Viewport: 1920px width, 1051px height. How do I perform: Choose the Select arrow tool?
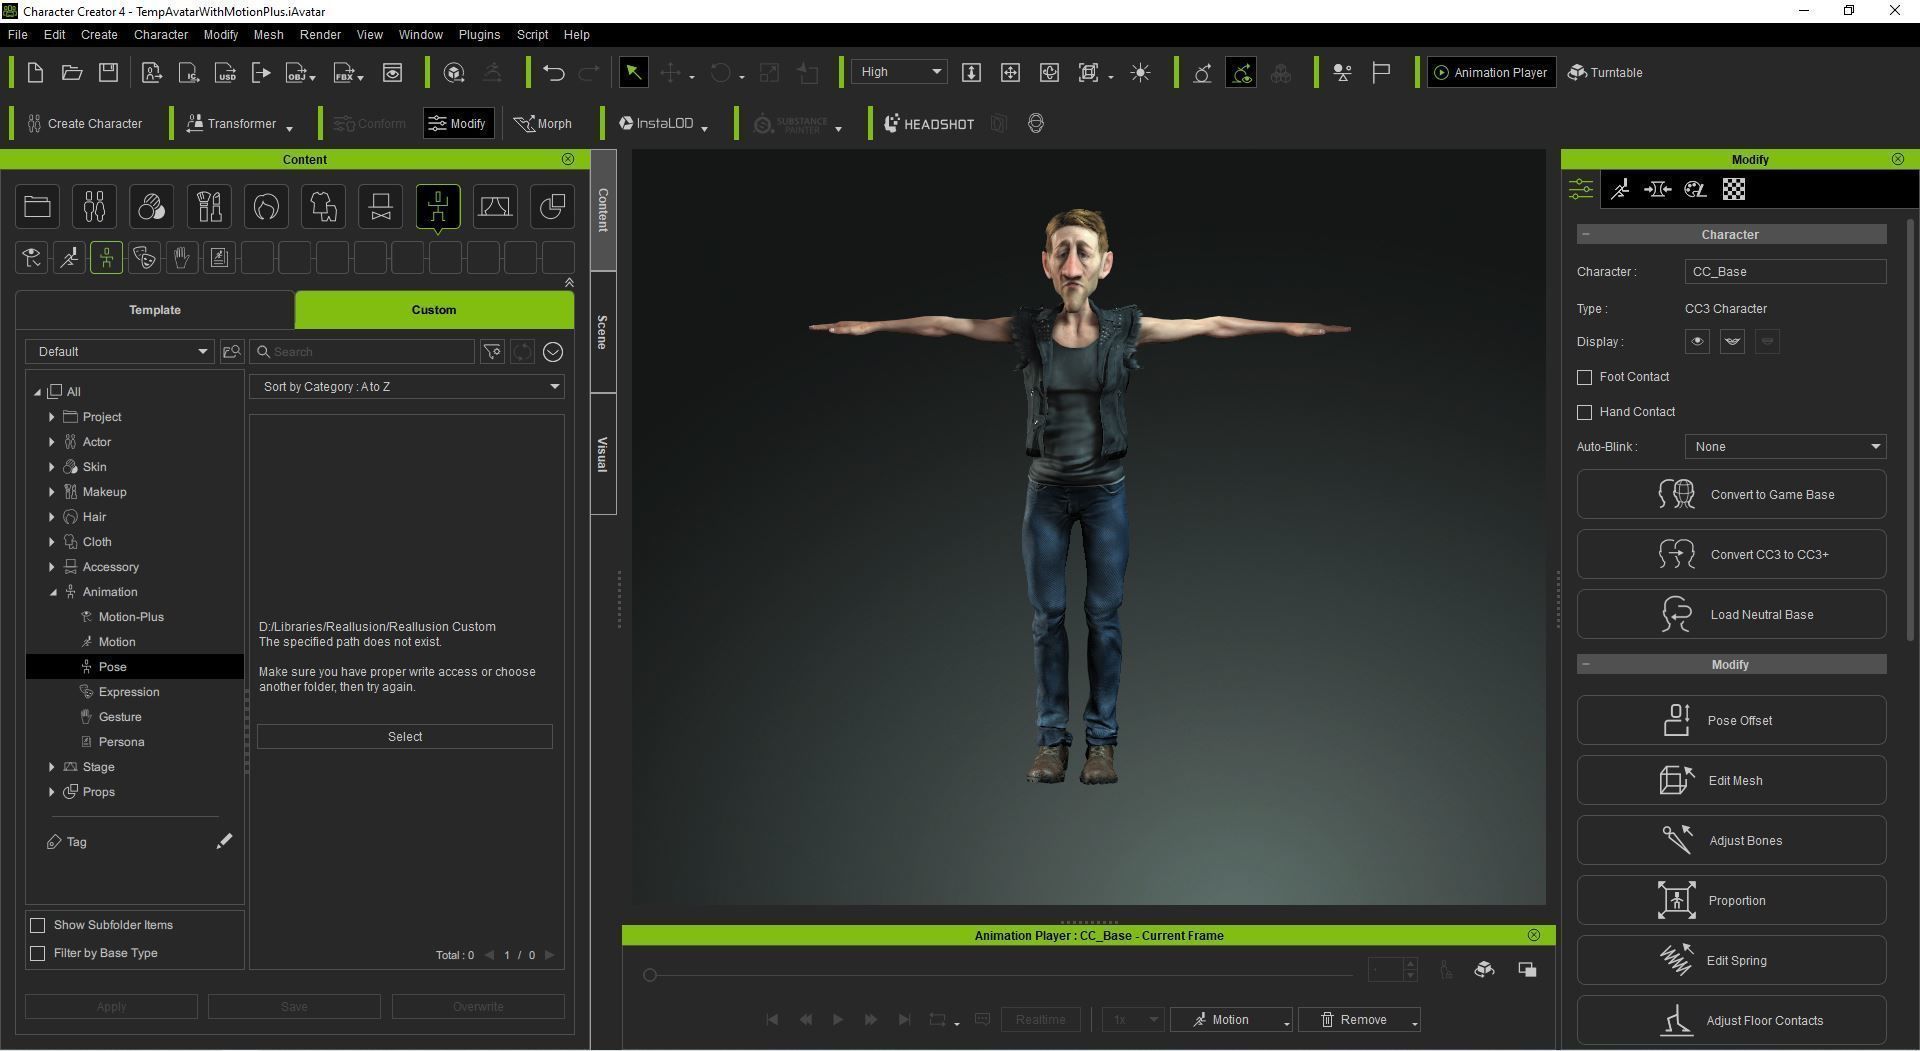pos(633,72)
